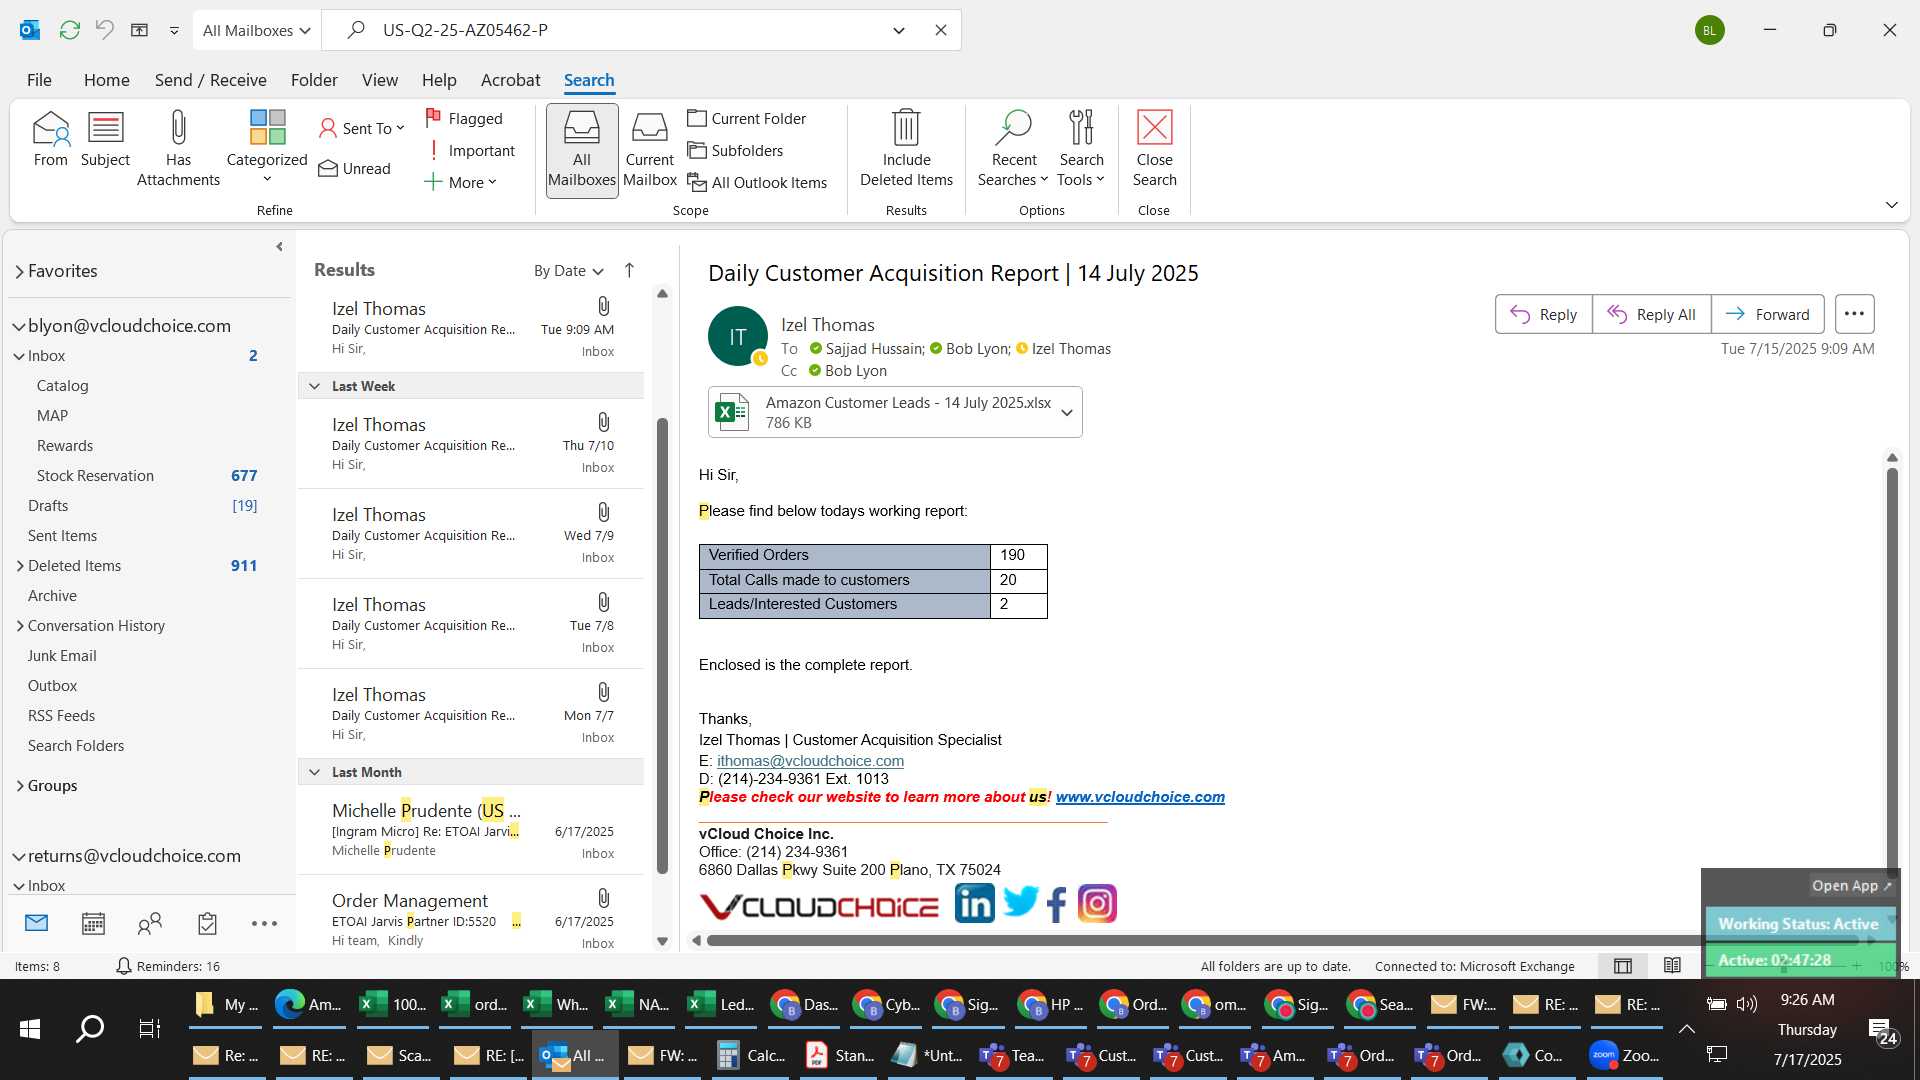The width and height of the screenshot is (1920, 1080).
Task: Filter results with Has Attachments
Action: point(178,148)
